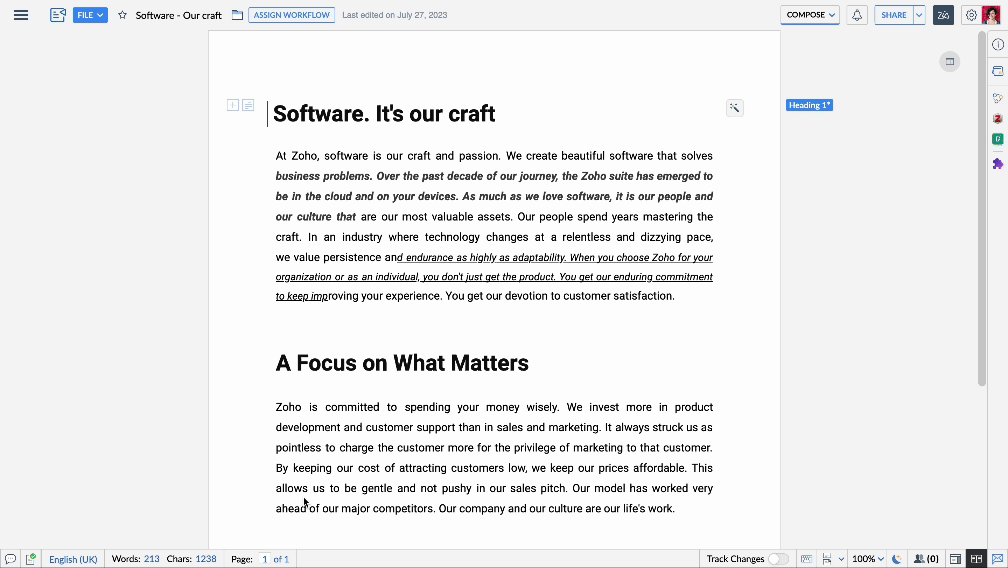Toggle the ruler icon in status bar

coord(806,559)
